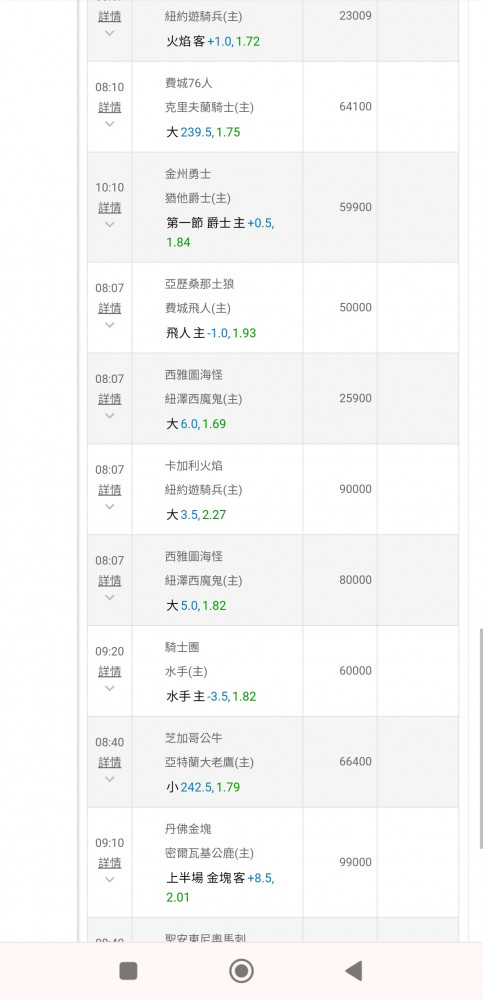Click the page's vertical scrollbar thumb
This screenshot has width=483, height=1000.
click(x=480, y=738)
